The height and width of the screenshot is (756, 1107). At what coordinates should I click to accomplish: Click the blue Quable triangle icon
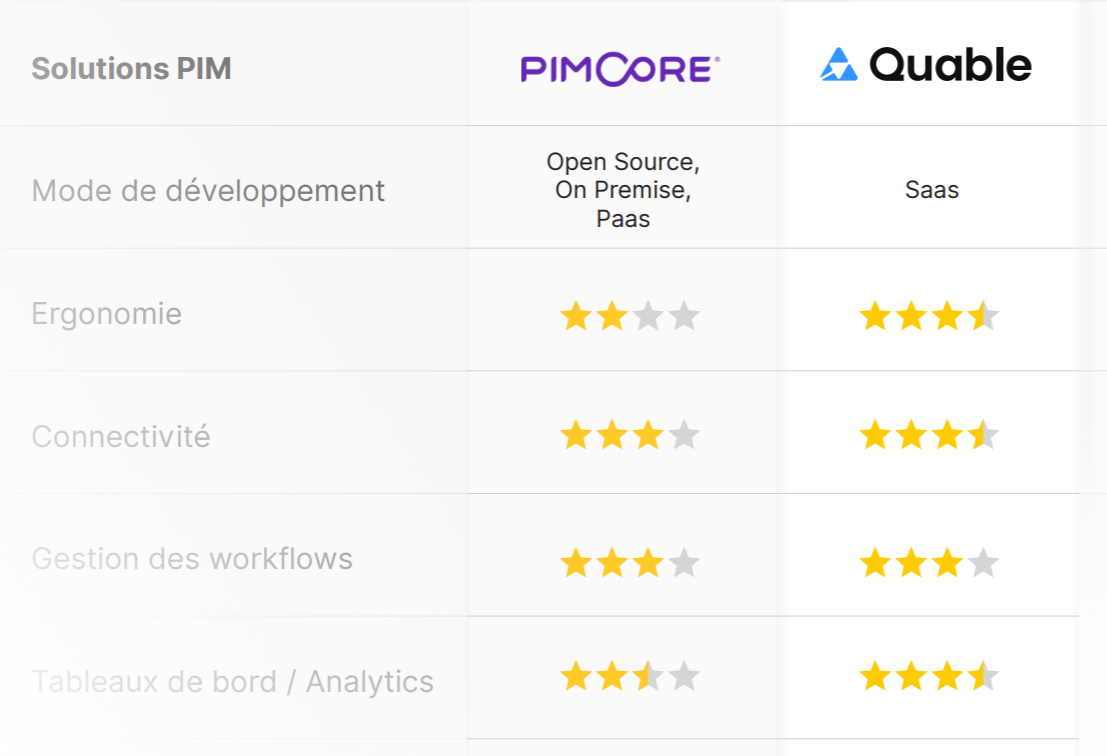pyautogui.click(x=839, y=64)
